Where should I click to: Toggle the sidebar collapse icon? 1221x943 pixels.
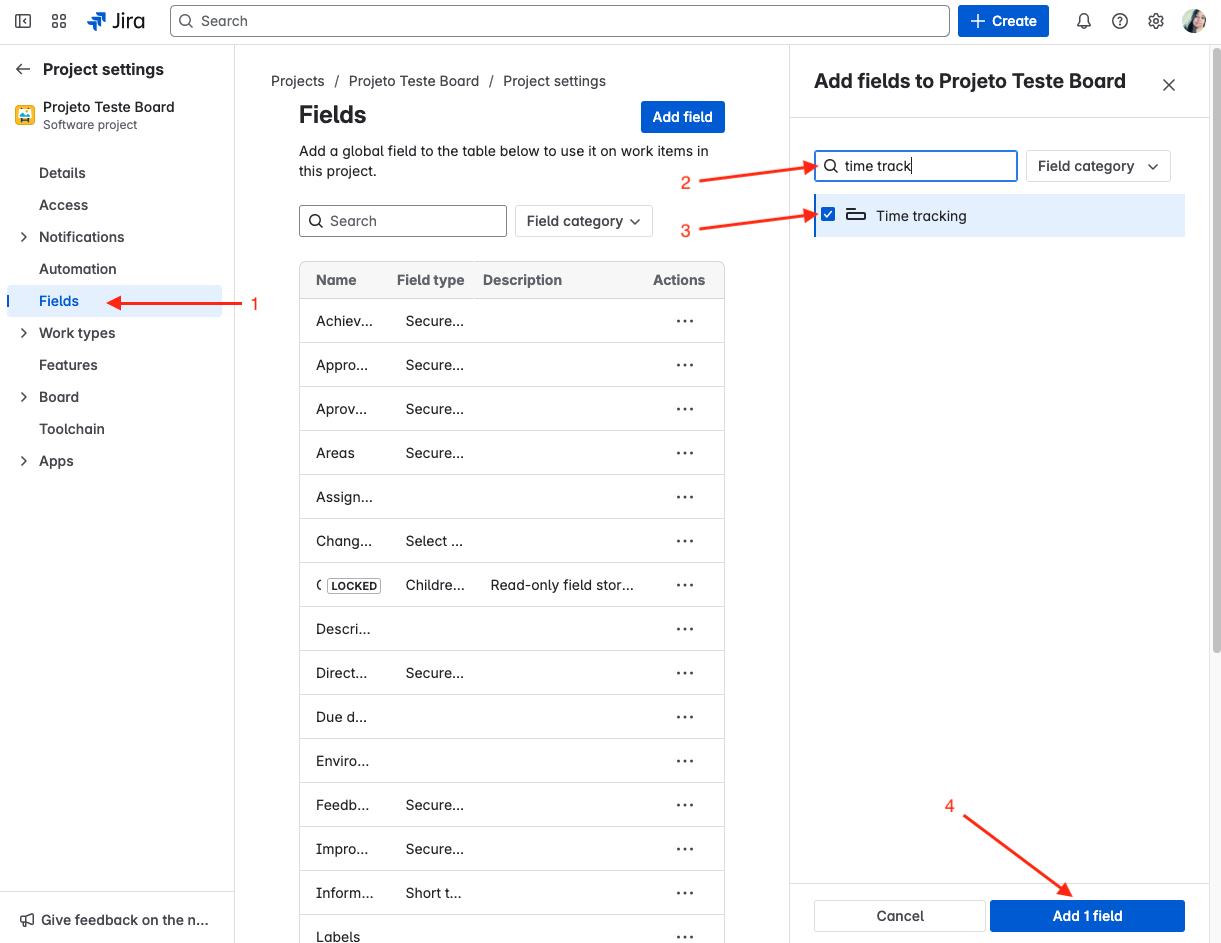pos(23,21)
